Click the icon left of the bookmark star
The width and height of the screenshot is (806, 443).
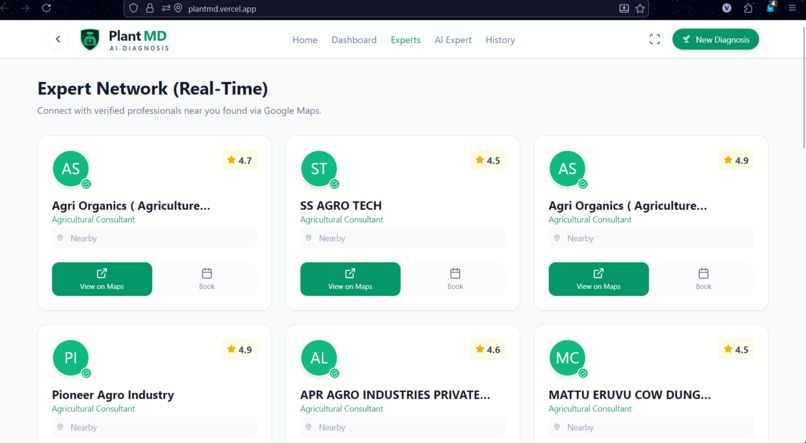tap(624, 8)
